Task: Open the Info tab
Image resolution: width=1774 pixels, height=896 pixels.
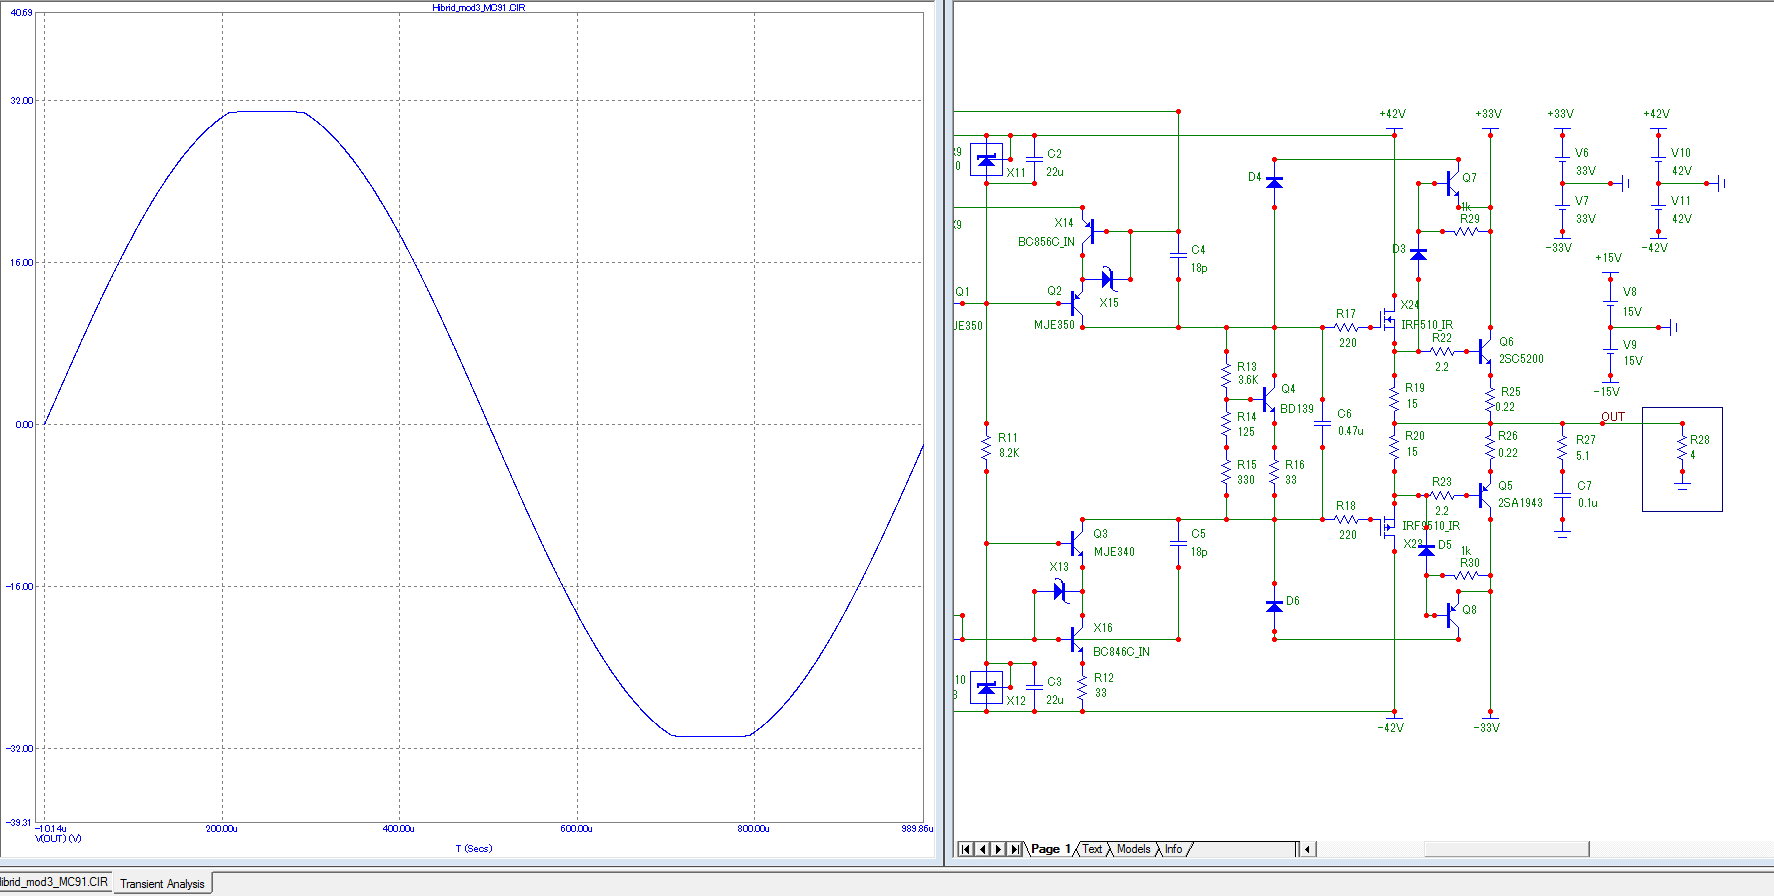Action: click(1173, 849)
